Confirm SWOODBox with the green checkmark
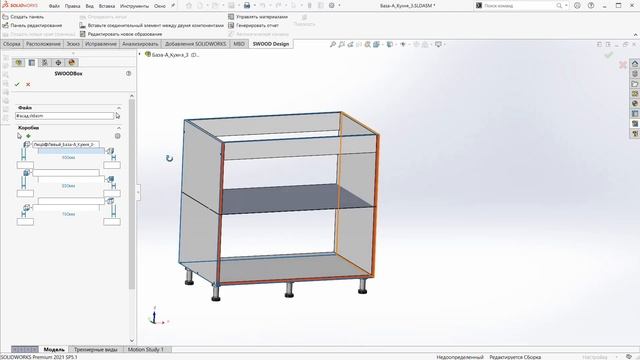The width and height of the screenshot is (640, 360). pyautogui.click(x=17, y=84)
